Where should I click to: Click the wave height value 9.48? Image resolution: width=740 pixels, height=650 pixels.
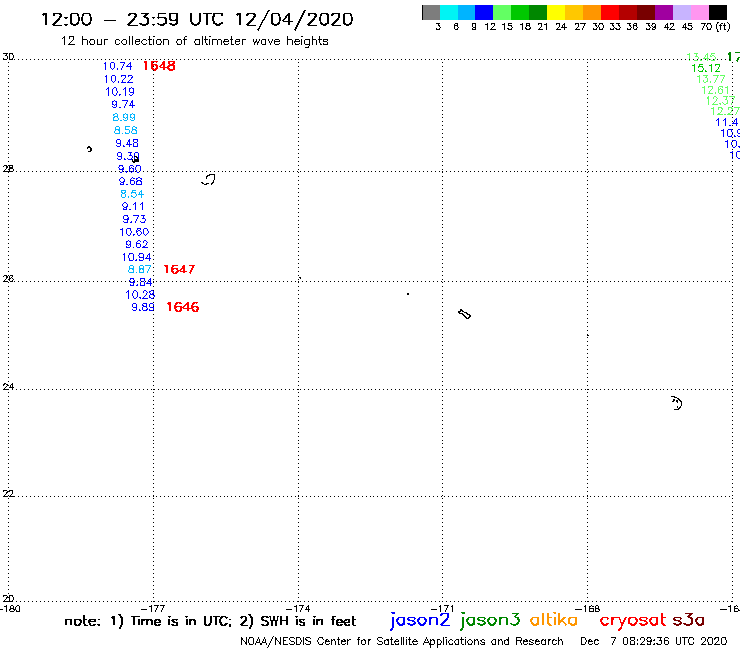tap(127, 143)
